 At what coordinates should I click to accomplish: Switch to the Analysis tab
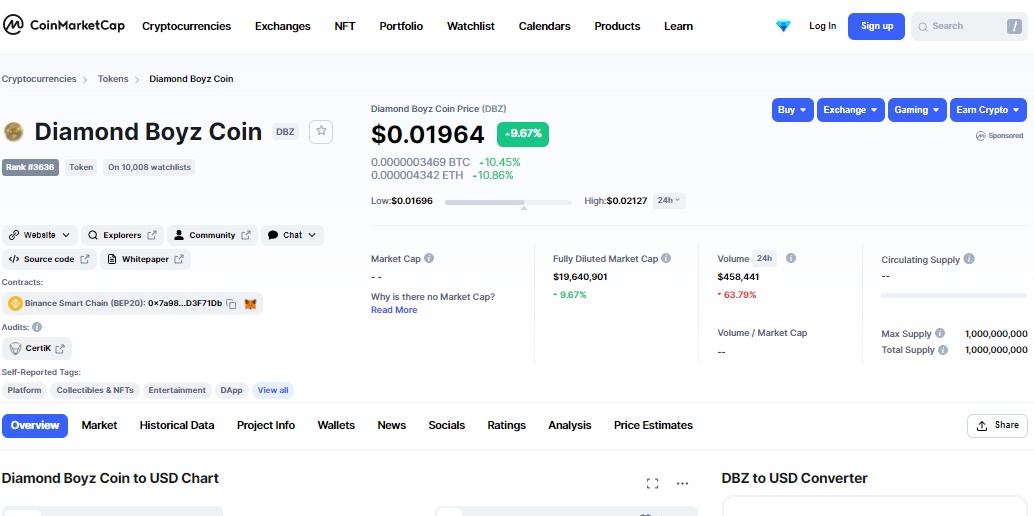point(570,426)
